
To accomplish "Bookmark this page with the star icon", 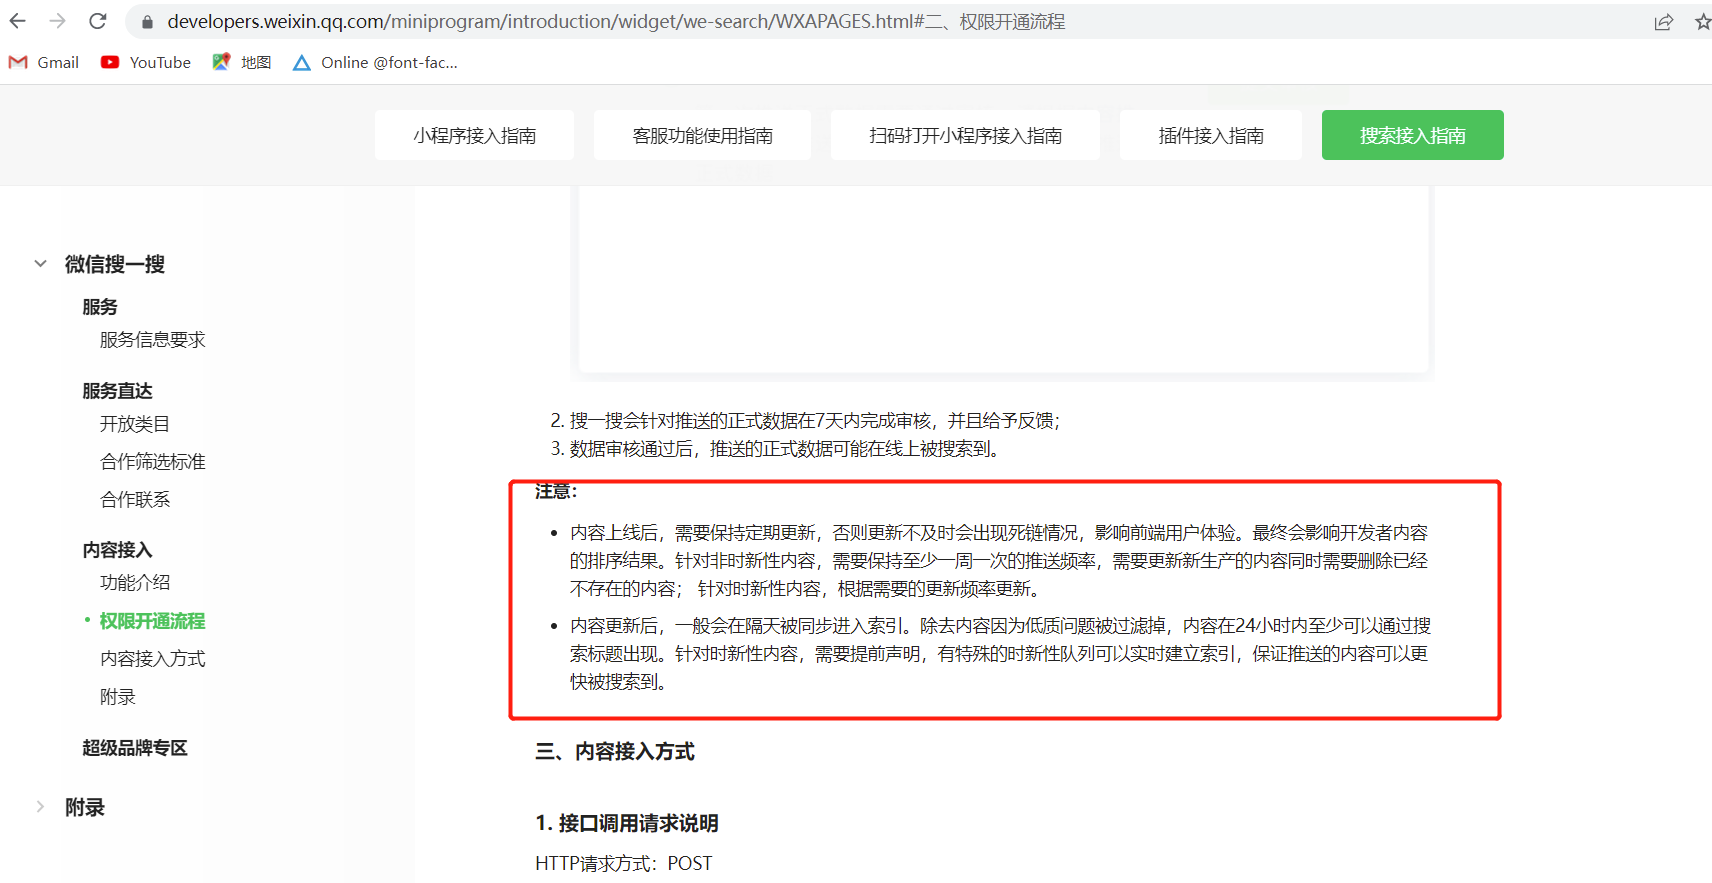I will click(1702, 22).
